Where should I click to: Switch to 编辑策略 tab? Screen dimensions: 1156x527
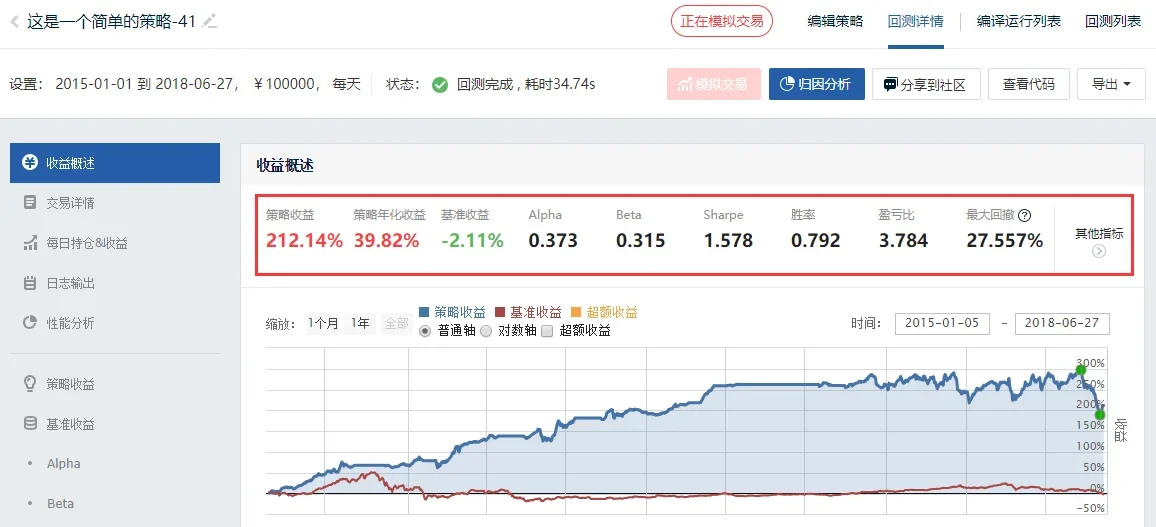tap(835, 21)
